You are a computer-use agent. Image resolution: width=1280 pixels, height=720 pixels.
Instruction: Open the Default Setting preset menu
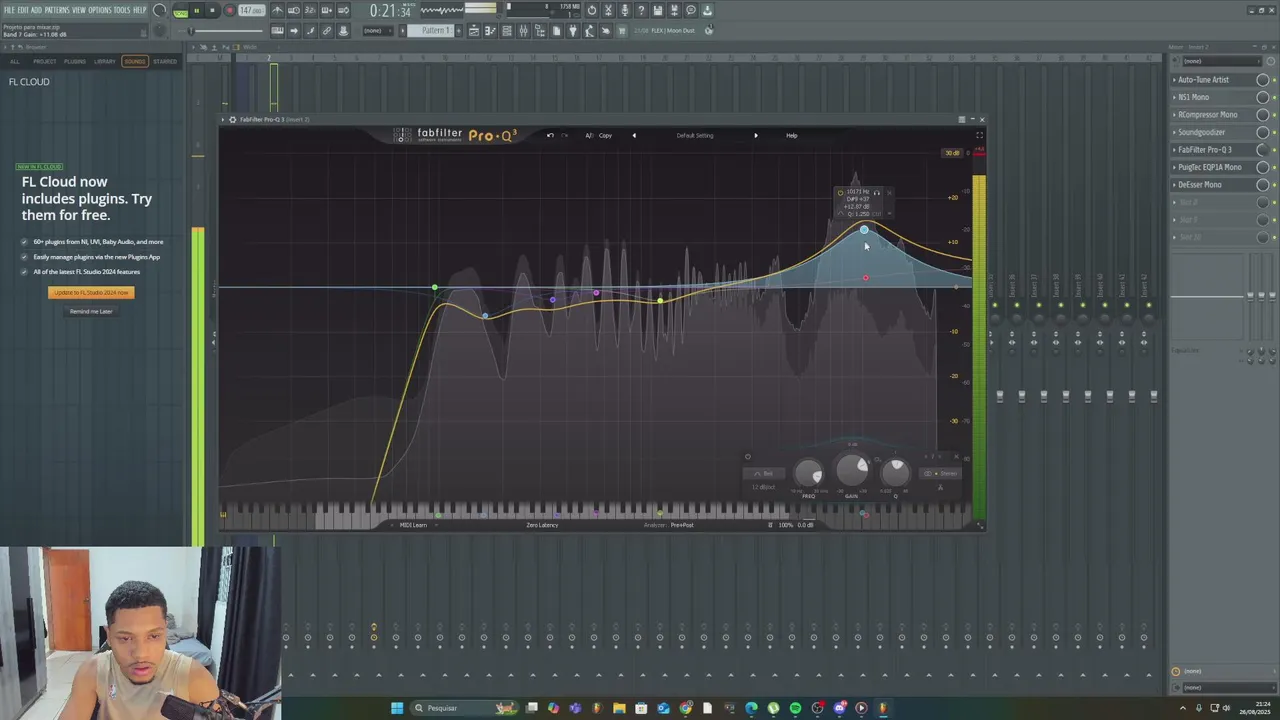point(695,135)
